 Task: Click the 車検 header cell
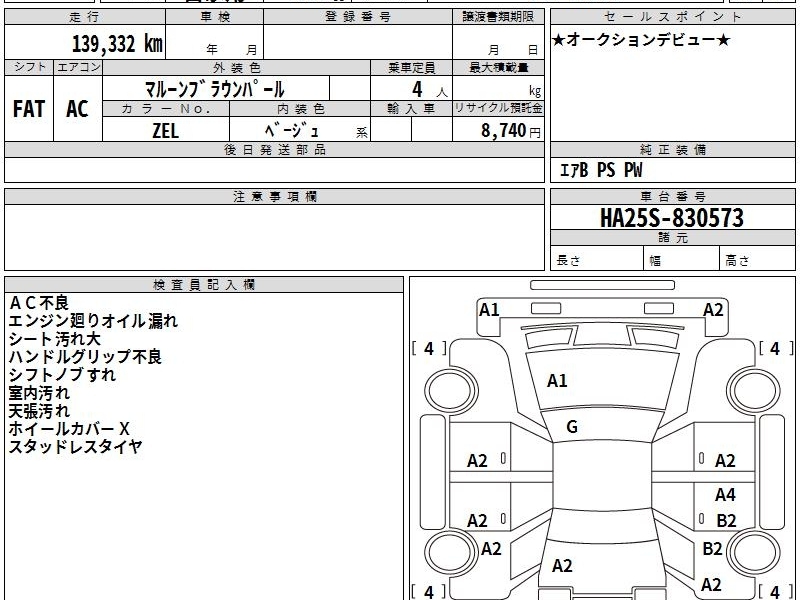[215, 17]
